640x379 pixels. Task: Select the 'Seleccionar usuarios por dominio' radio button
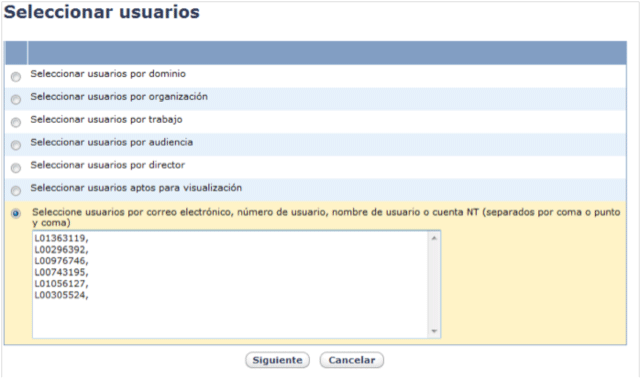[x=16, y=77]
